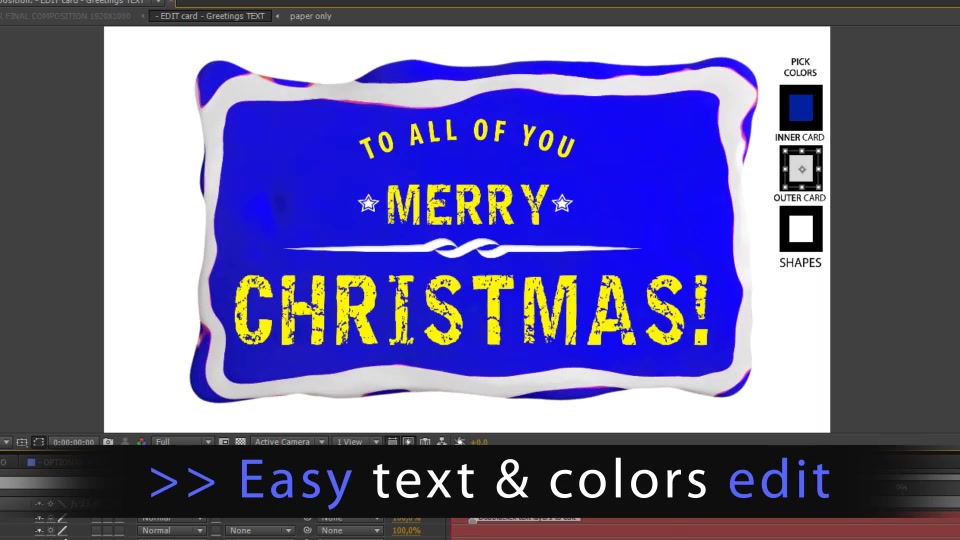Click the show snapshot person icon
This screenshot has width=960, height=540.
pos(125,441)
